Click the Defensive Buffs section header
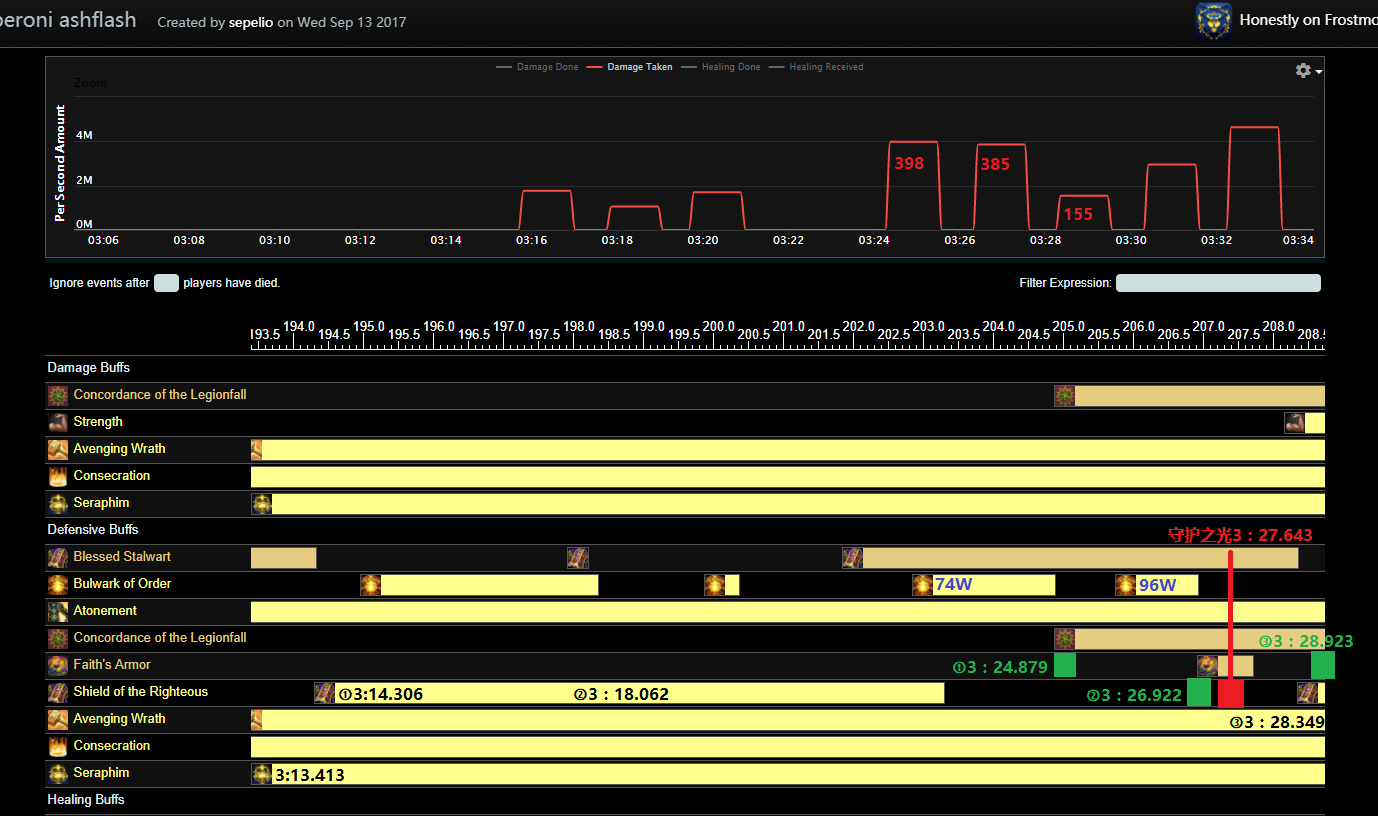Screen dimensions: 1378x816 (93, 530)
